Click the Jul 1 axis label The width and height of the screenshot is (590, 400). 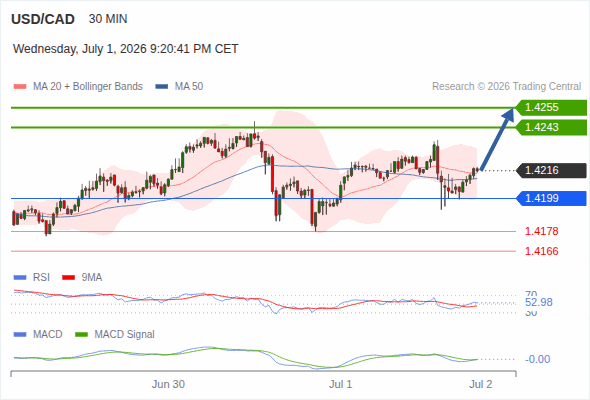pyautogui.click(x=341, y=384)
